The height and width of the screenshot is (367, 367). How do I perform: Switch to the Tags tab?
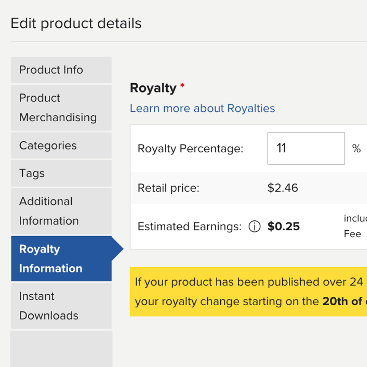click(x=61, y=173)
